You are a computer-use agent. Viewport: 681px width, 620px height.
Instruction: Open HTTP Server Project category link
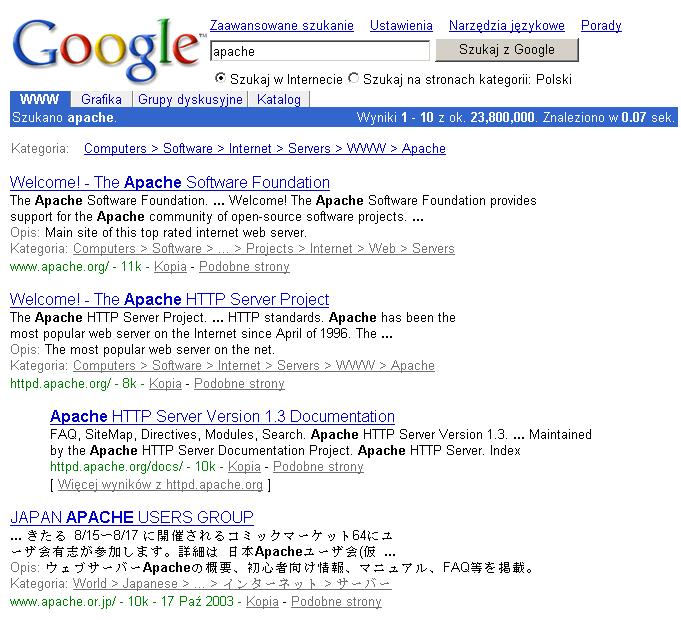(254, 366)
